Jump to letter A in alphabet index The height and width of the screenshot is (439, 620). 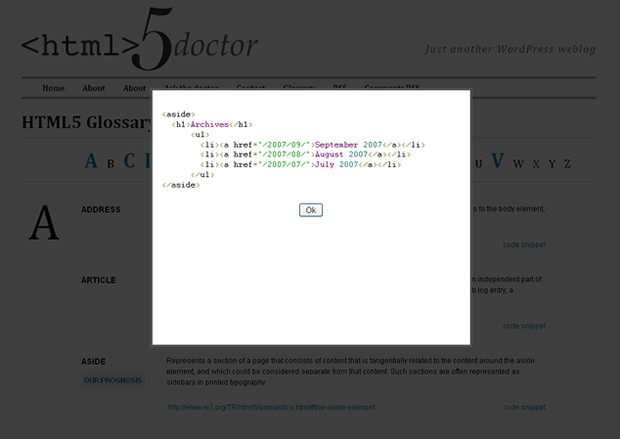(x=91, y=161)
